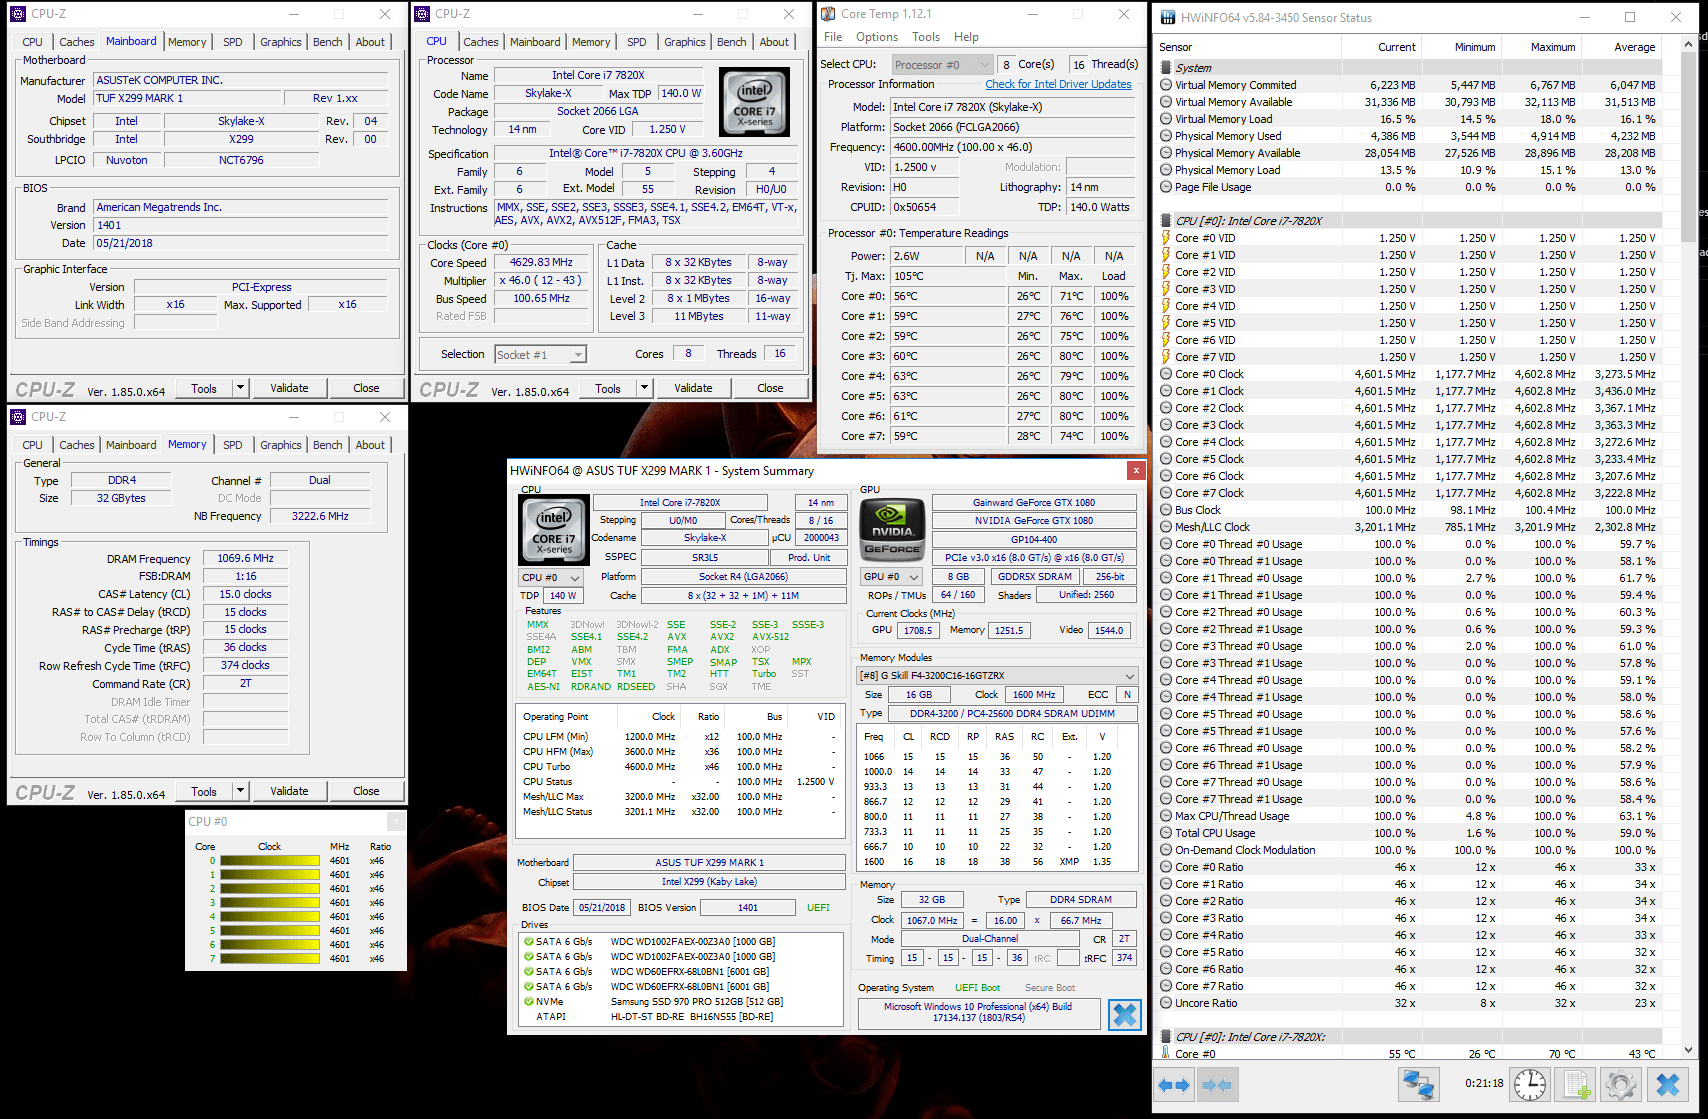This screenshot has width=1708, height=1119.
Task: Switch to the Caches tab in CPU-Z CPU window
Action: (481, 42)
